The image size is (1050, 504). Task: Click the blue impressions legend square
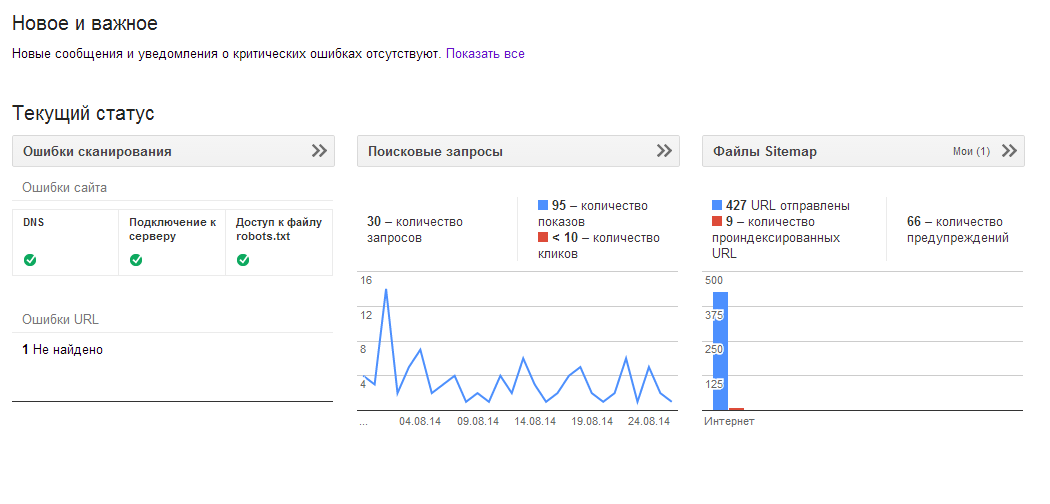coord(543,205)
